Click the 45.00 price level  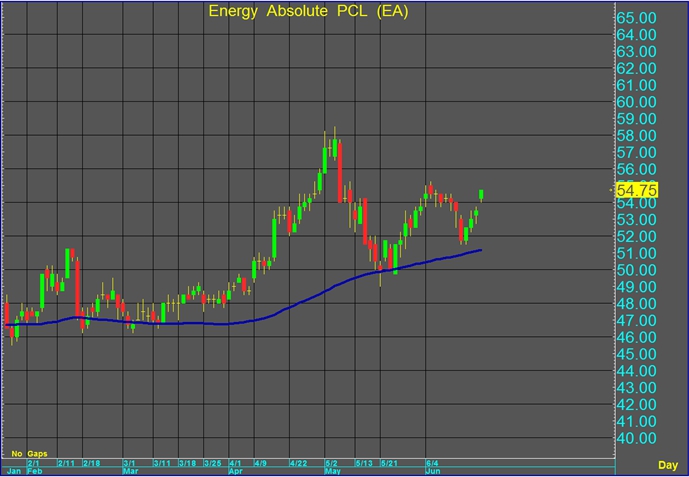coord(636,354)
